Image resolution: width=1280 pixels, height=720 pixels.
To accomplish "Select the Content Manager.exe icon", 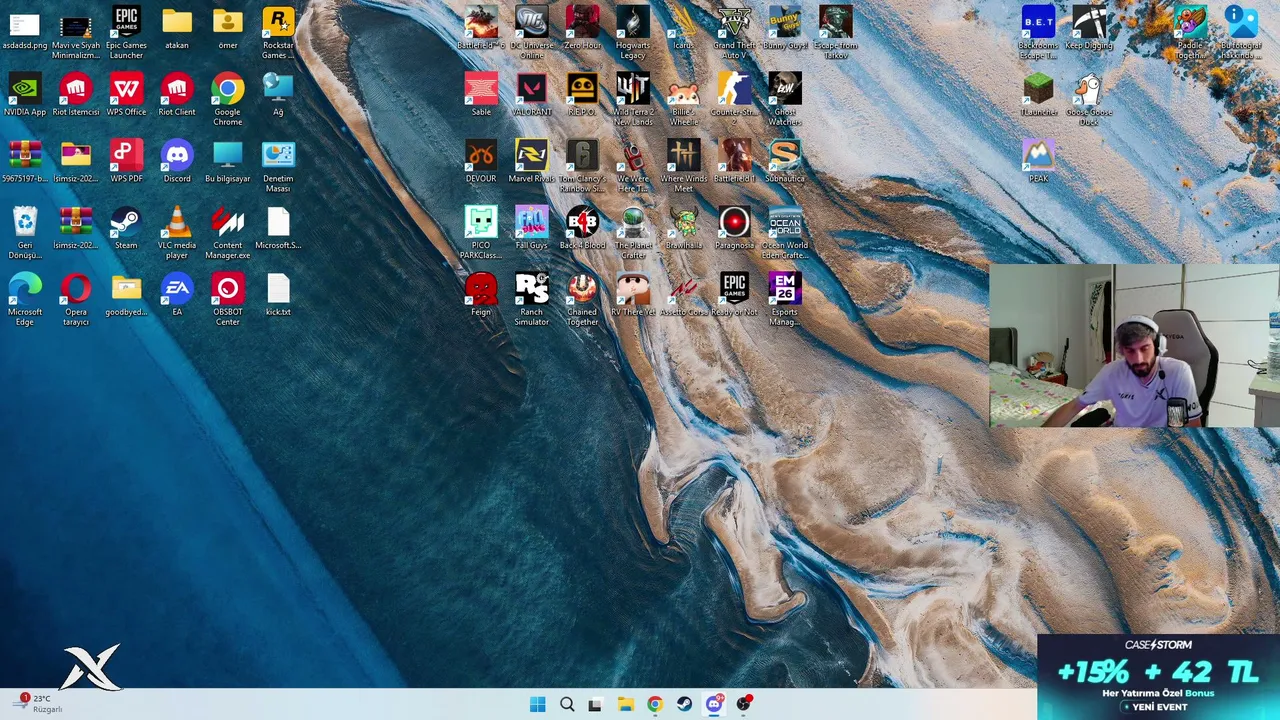I will 228,233.
